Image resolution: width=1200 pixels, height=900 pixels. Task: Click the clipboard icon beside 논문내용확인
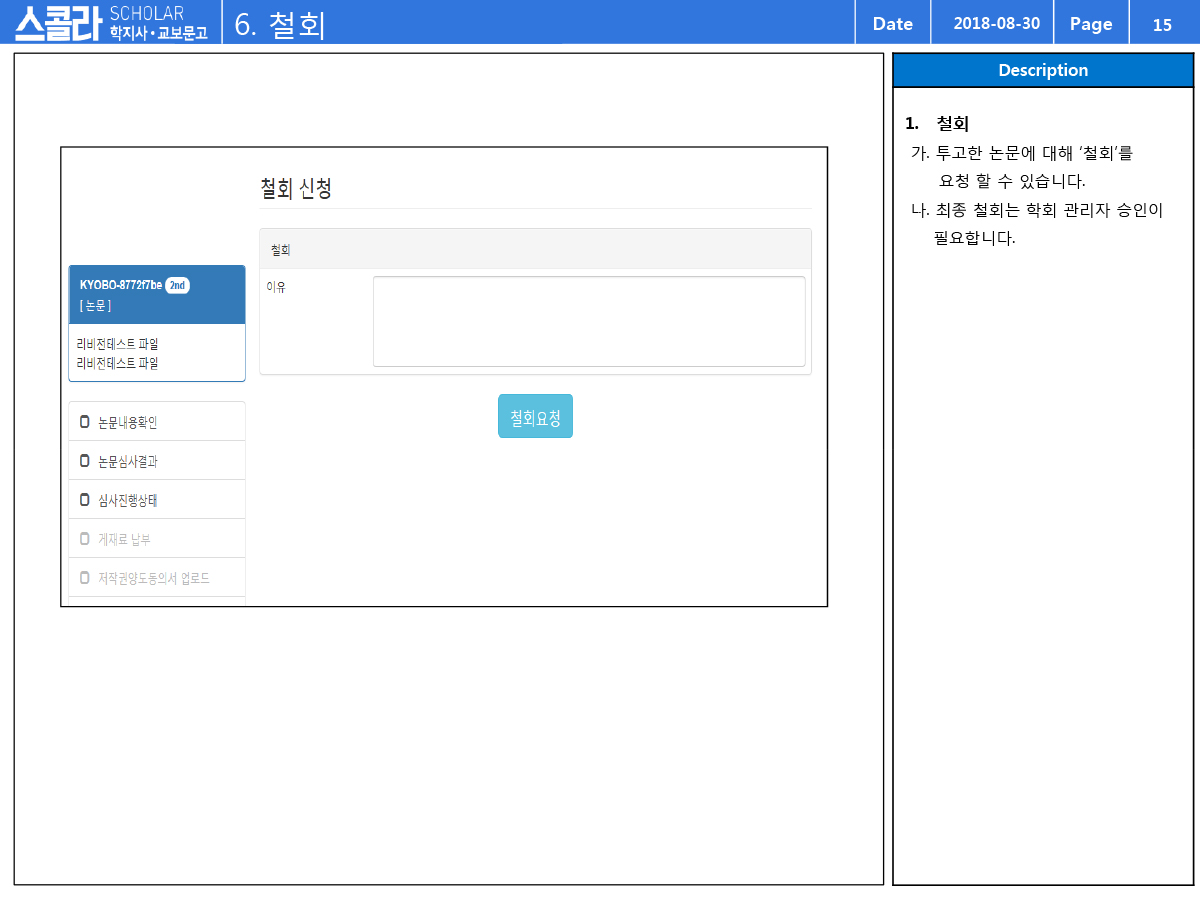coord(85,422)
